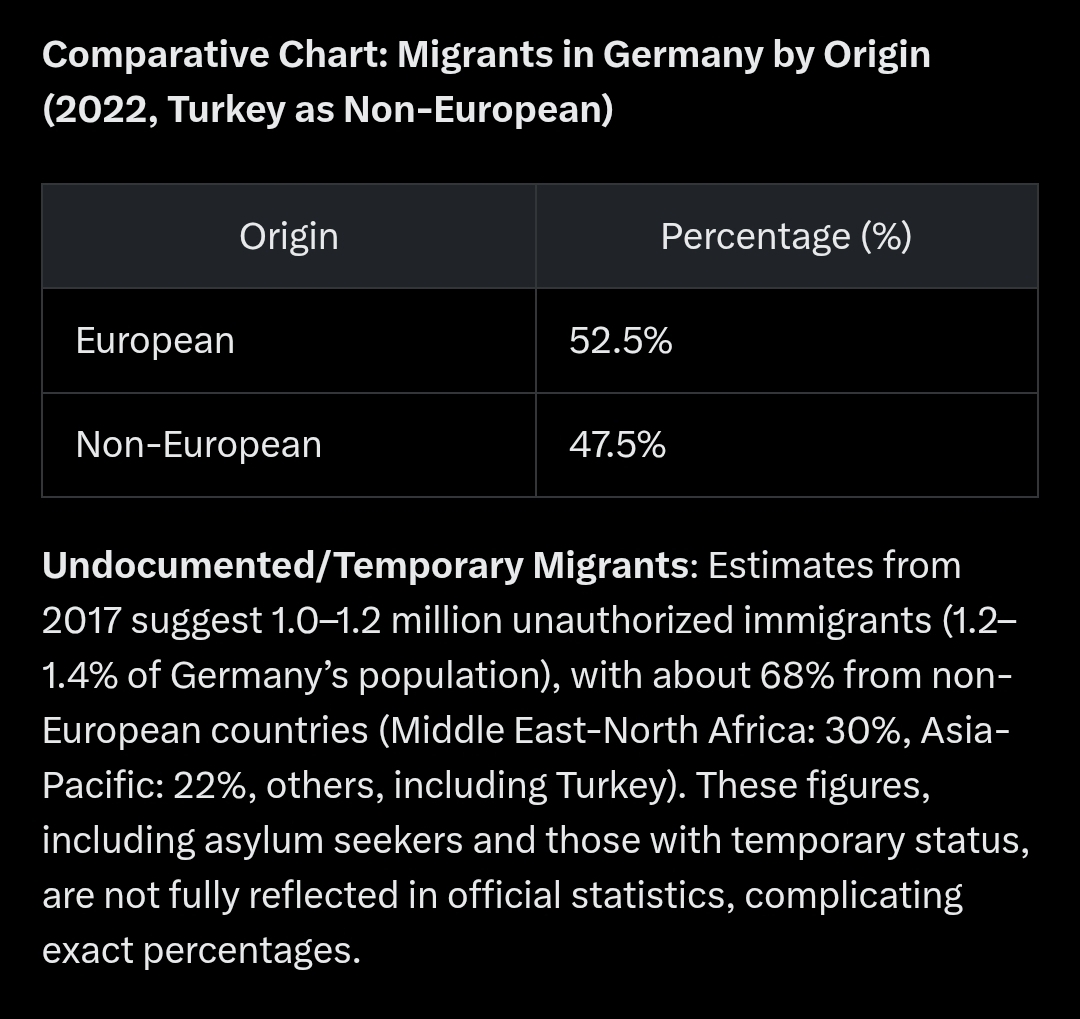The width and height of the screenshot is (1080, 1019).
Task: Click the 'Non-European' row label cell
Action: tap(199, 444)
